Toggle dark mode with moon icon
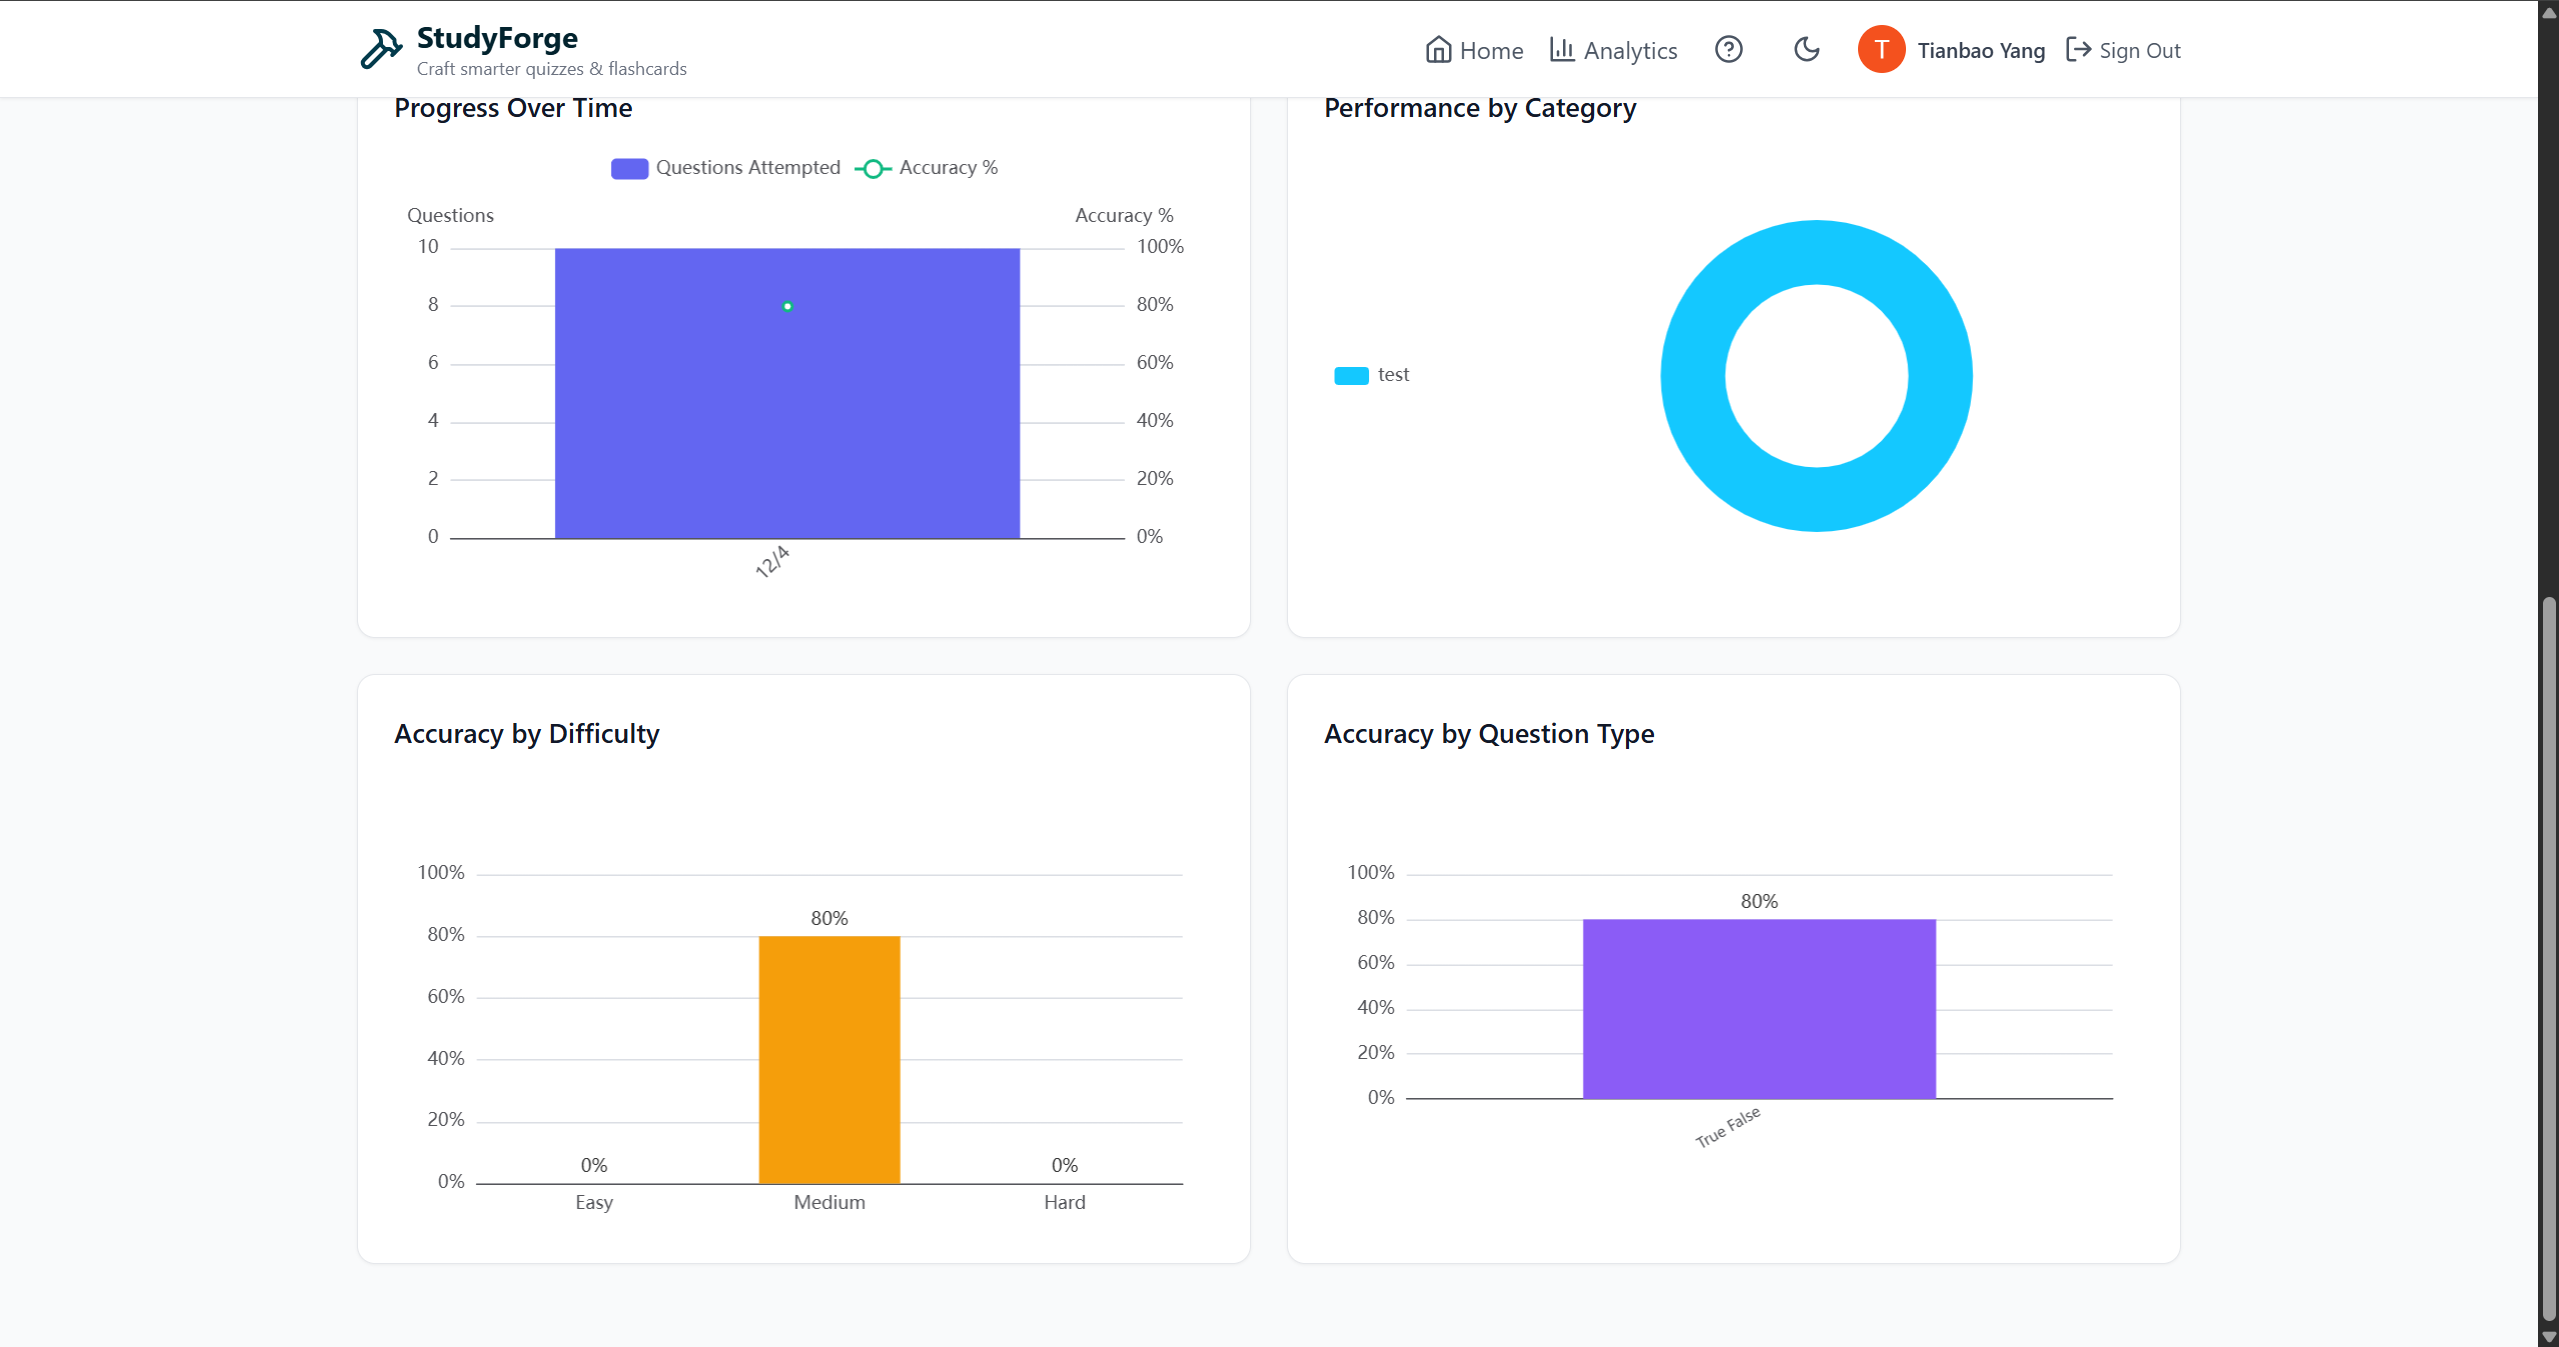 pos(1806,49)
